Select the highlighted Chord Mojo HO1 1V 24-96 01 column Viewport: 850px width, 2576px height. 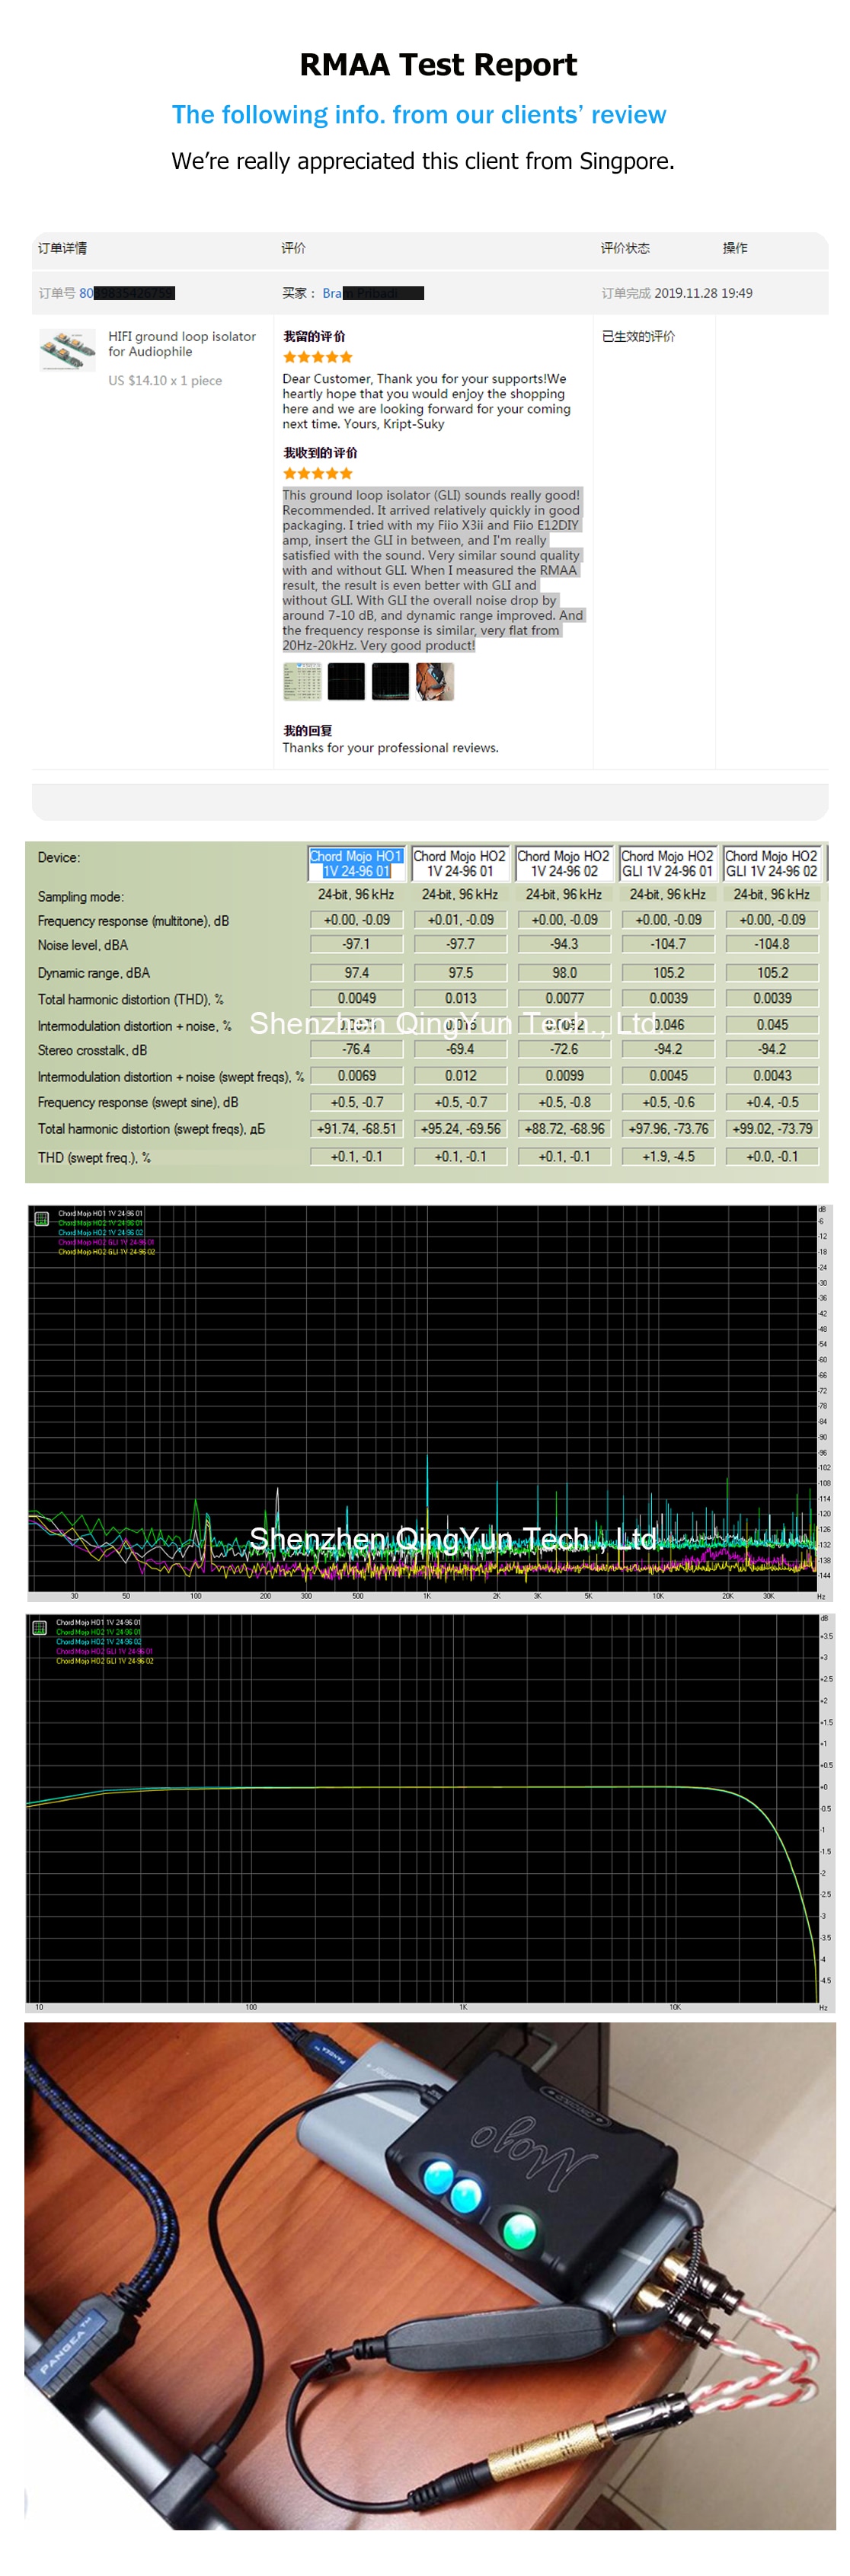[x=356, y=864]
